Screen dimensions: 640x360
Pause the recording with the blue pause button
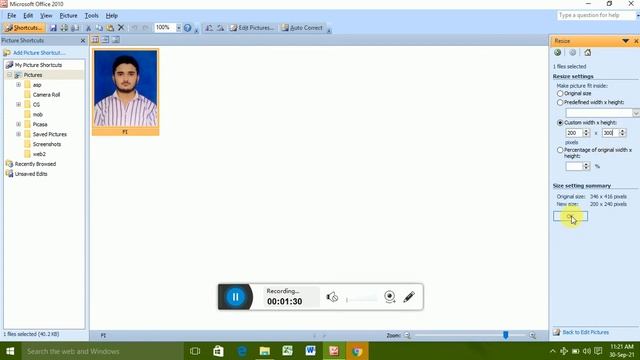pyautogui.click(x=236, y=297)
